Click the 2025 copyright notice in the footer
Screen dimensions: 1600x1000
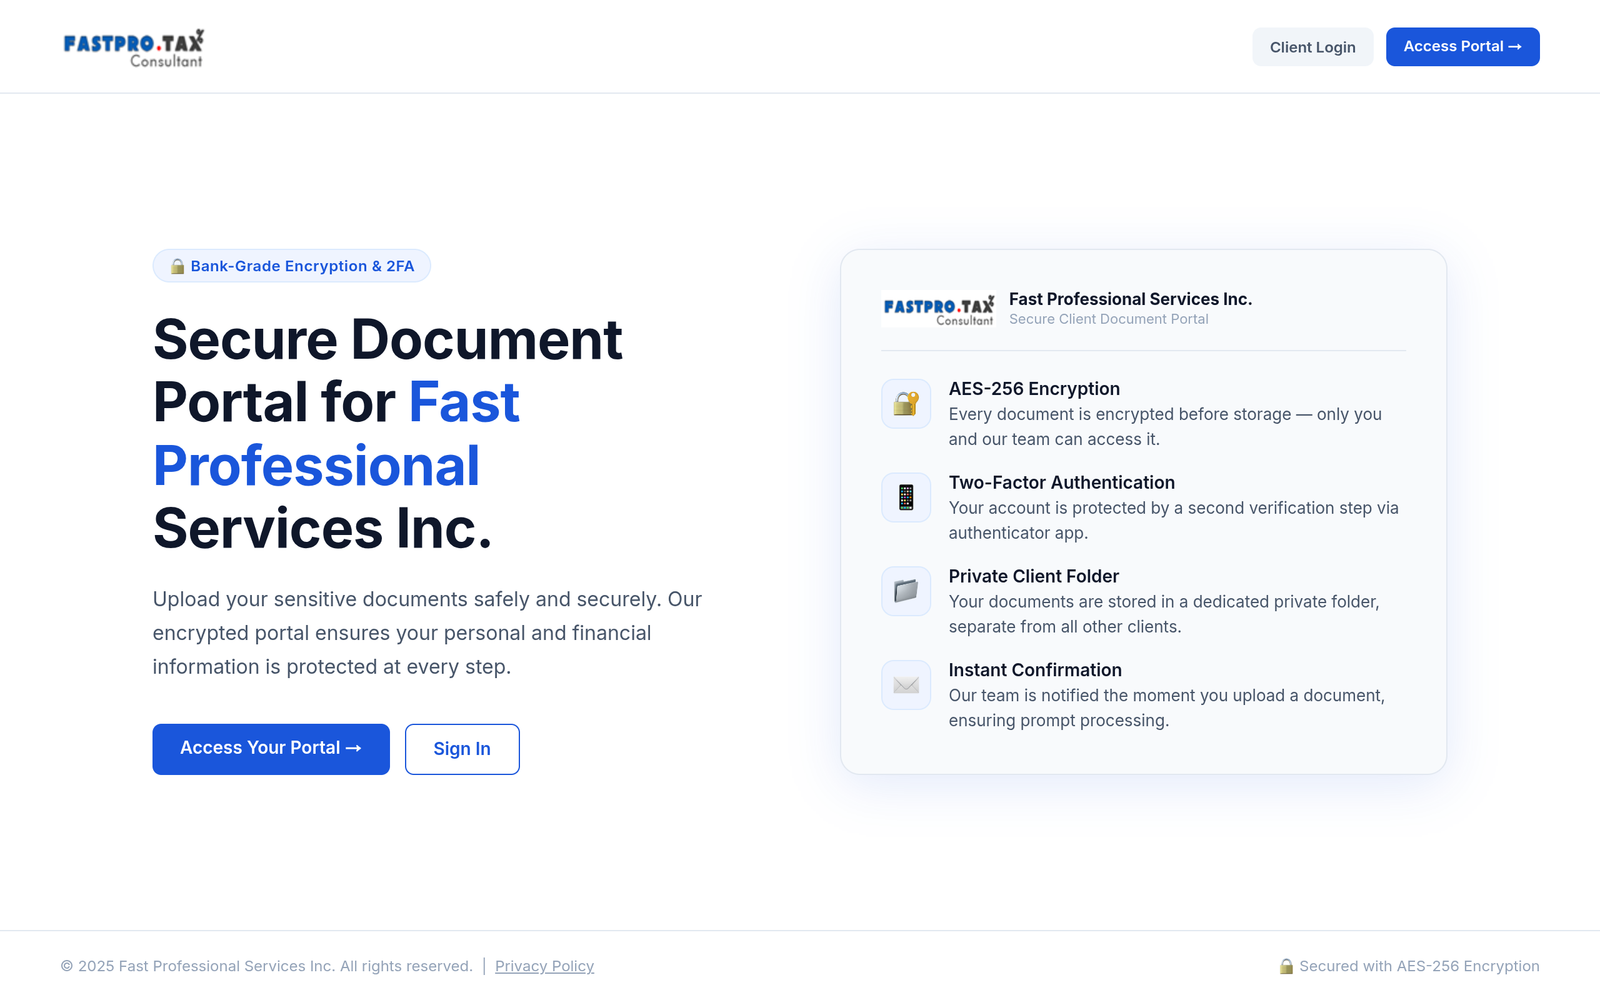266,966
